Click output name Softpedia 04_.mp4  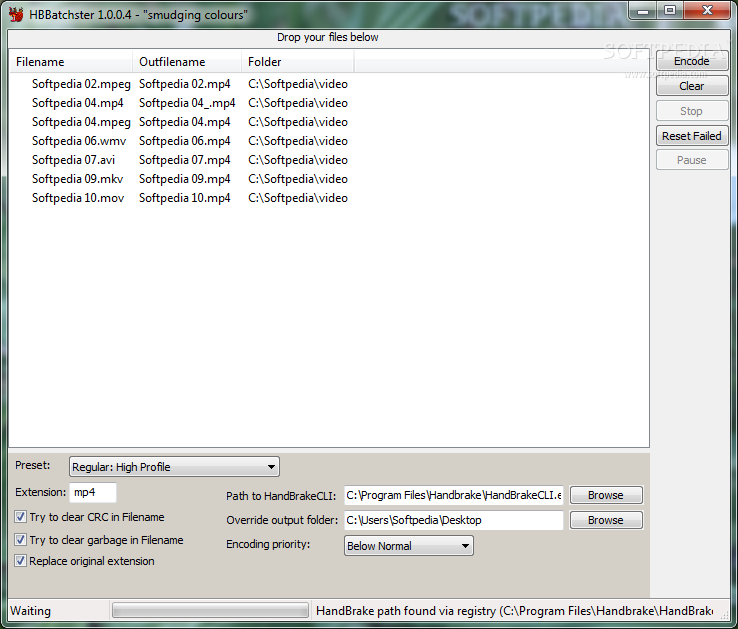point(187,103)
